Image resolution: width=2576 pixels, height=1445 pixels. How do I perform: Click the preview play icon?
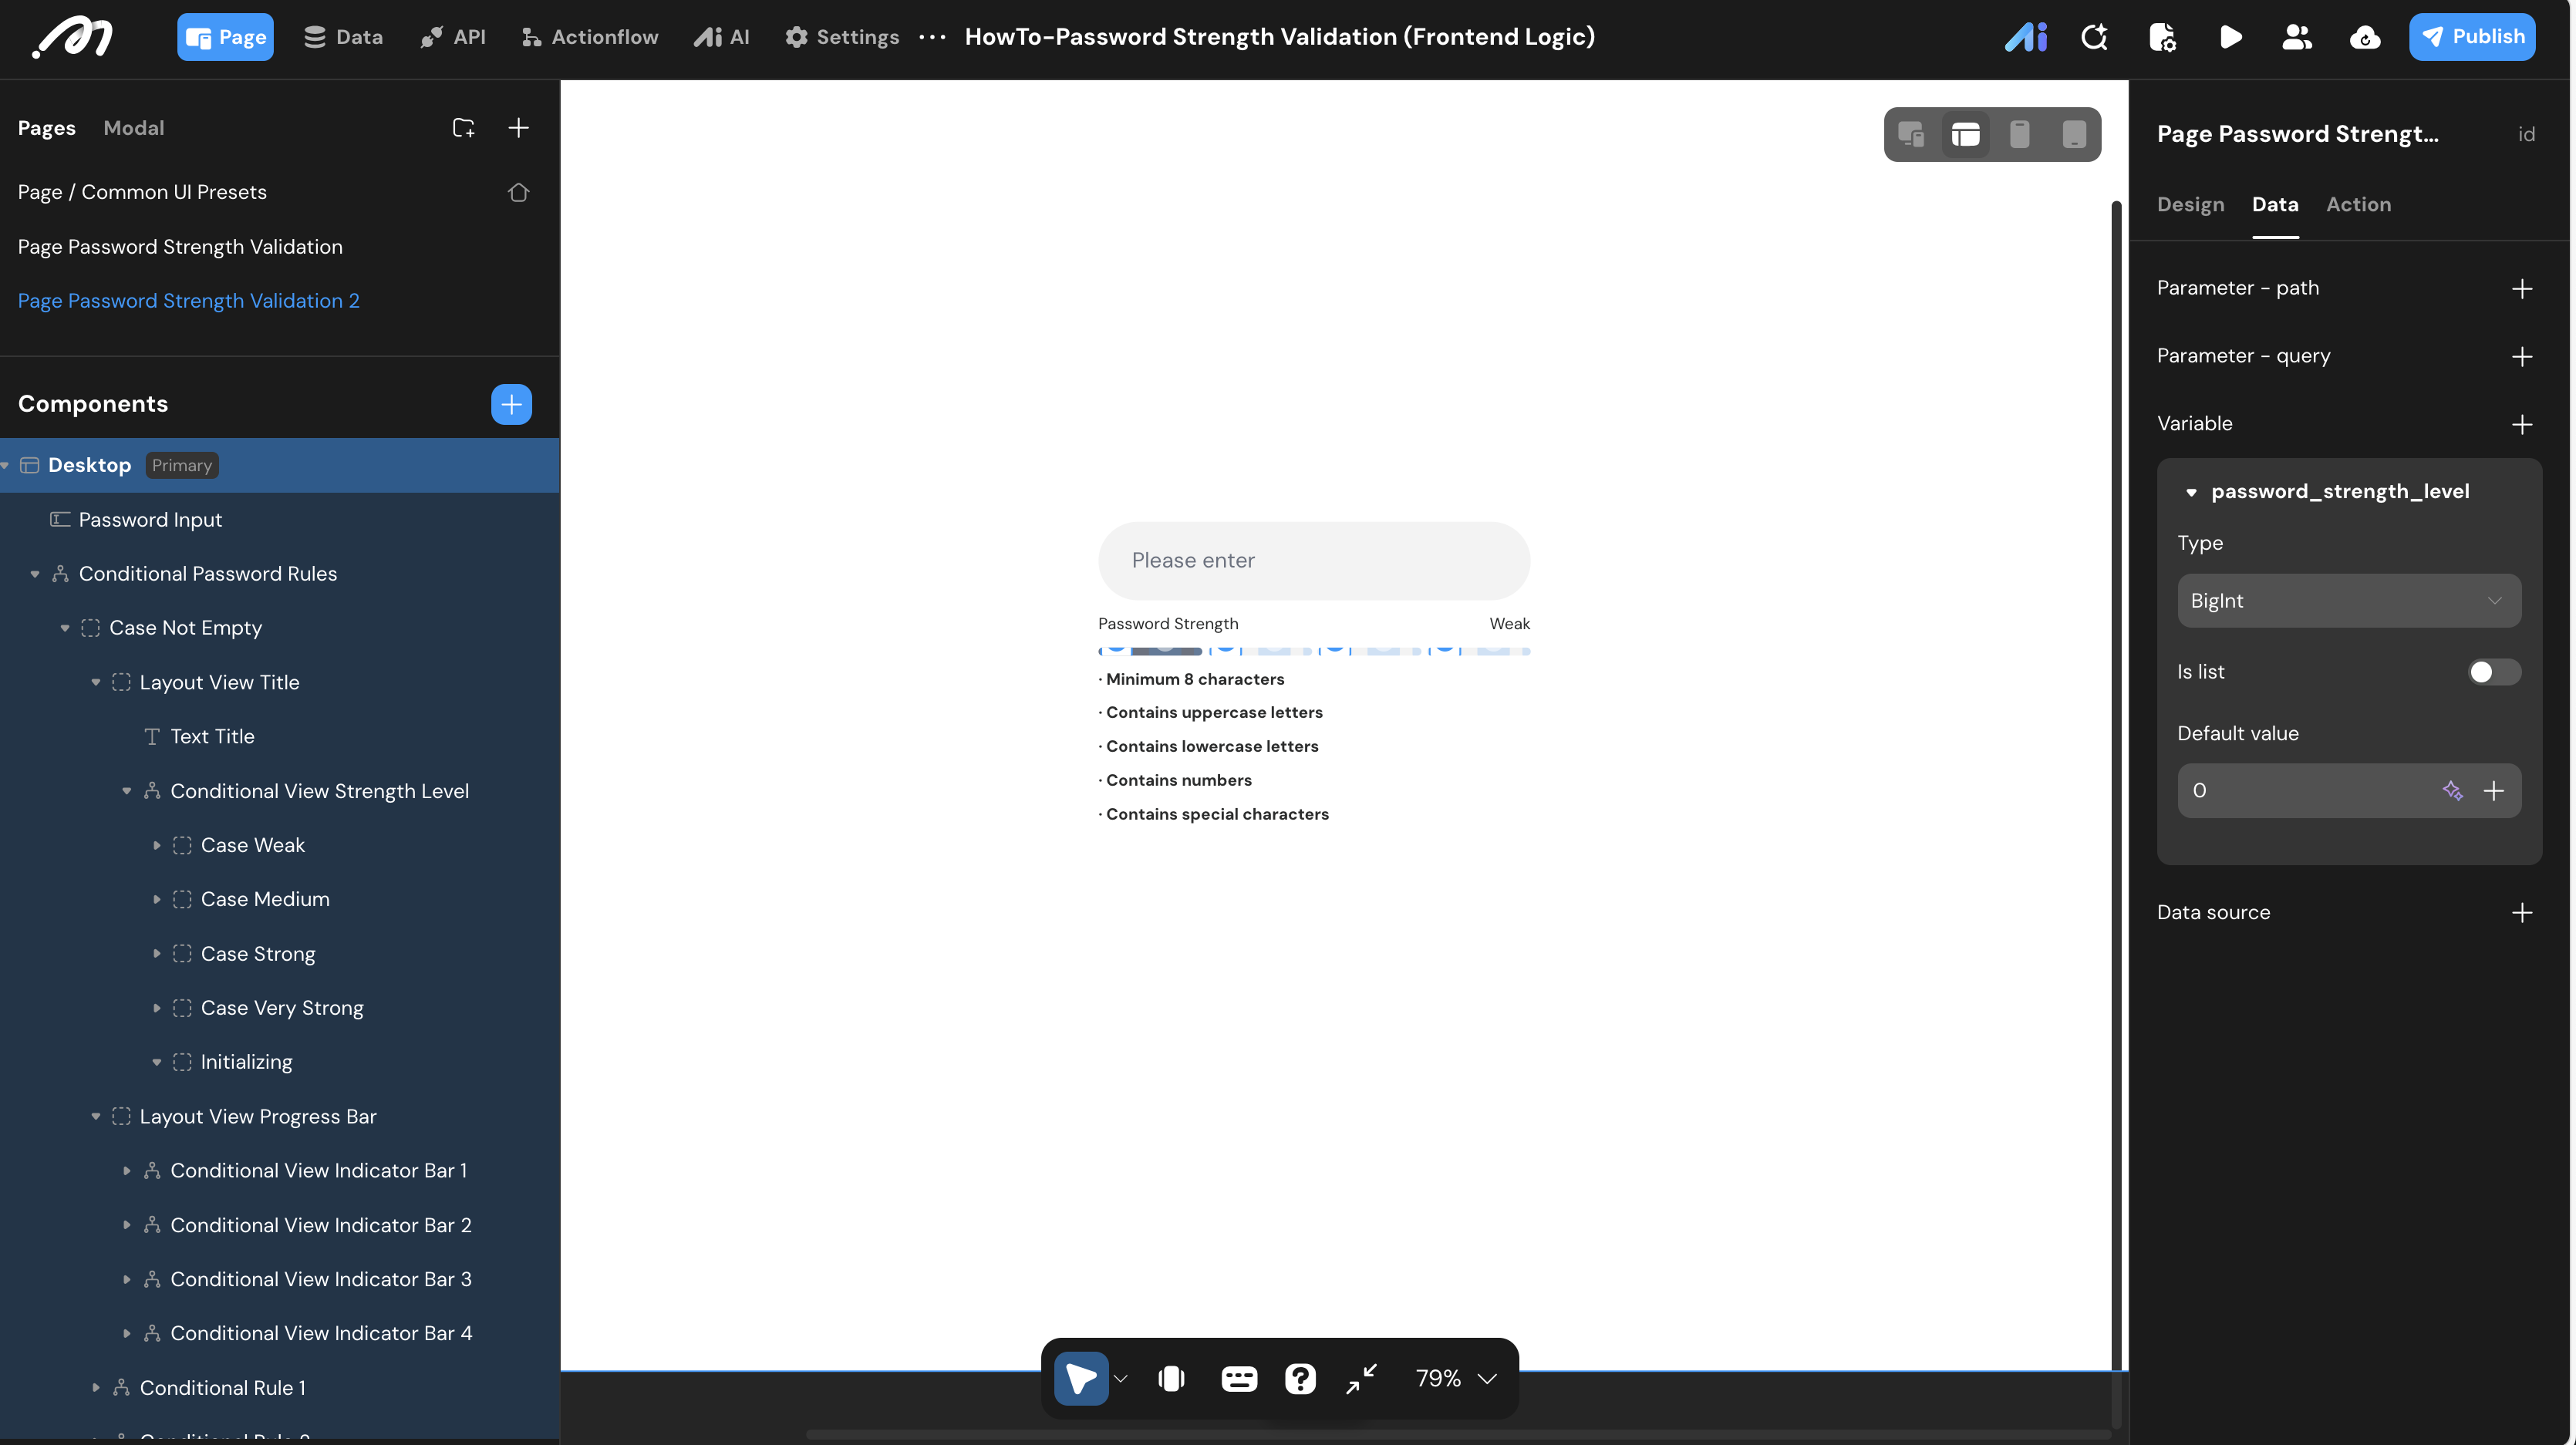click(x=2230, y=37)
